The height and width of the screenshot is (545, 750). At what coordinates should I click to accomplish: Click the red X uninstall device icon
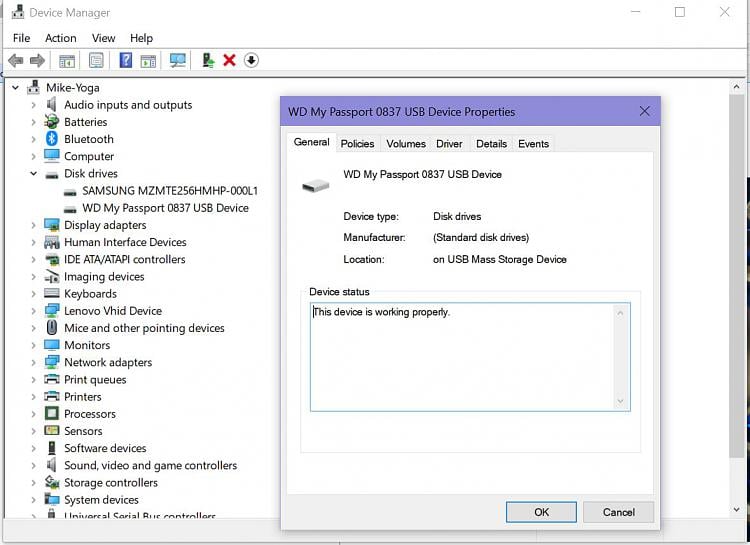point(229,61)
